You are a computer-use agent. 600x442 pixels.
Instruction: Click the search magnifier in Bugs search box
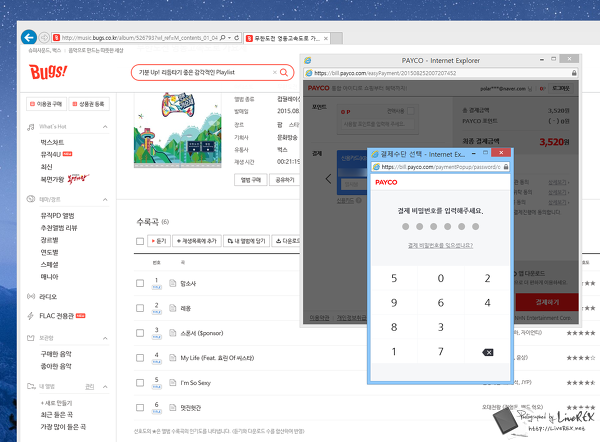[x=284, y=72]
